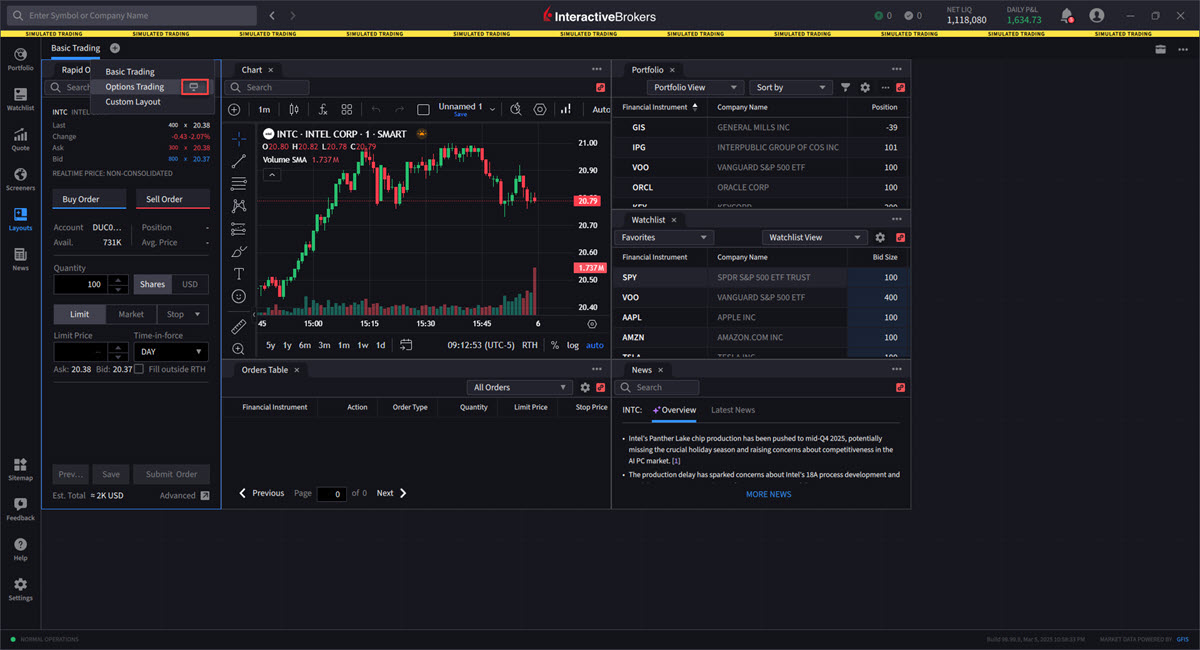Select Basic Trading in layout menu

tap(130, 72)
